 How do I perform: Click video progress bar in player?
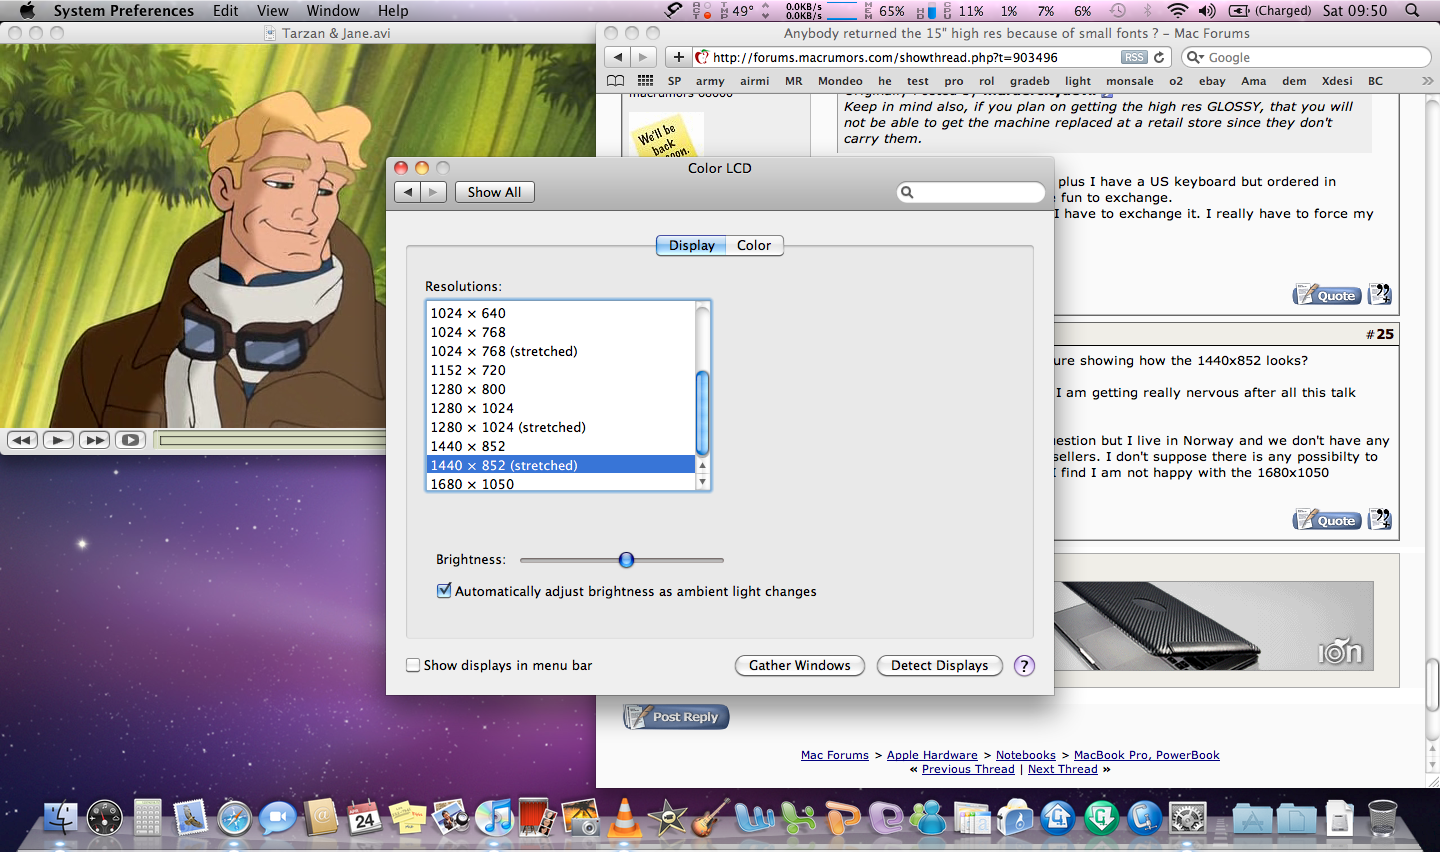pyautogui.click(x=272, y=440)
